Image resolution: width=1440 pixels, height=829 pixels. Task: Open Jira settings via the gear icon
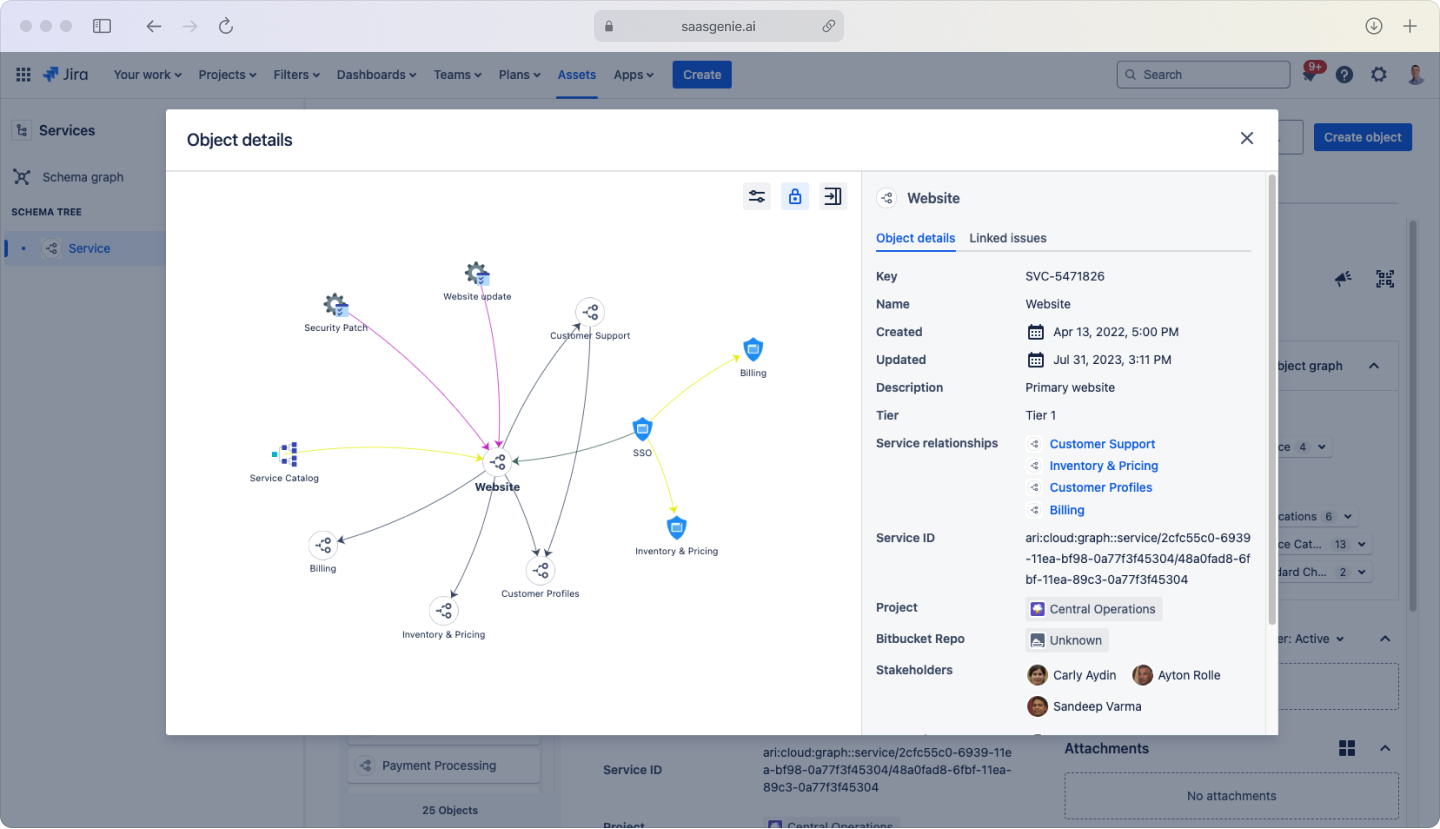point(1379,74)
